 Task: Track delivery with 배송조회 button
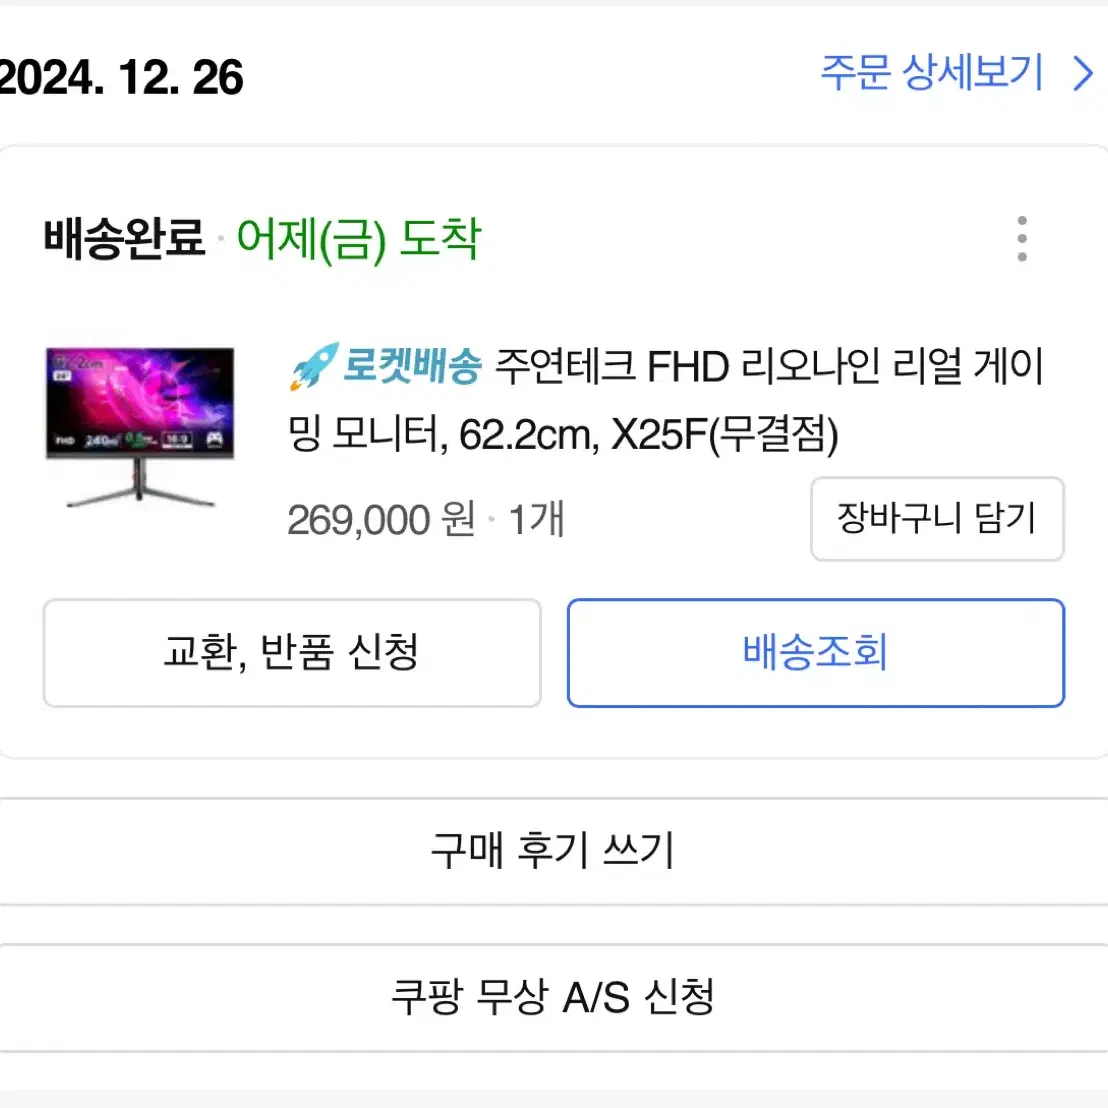point(815,653)
